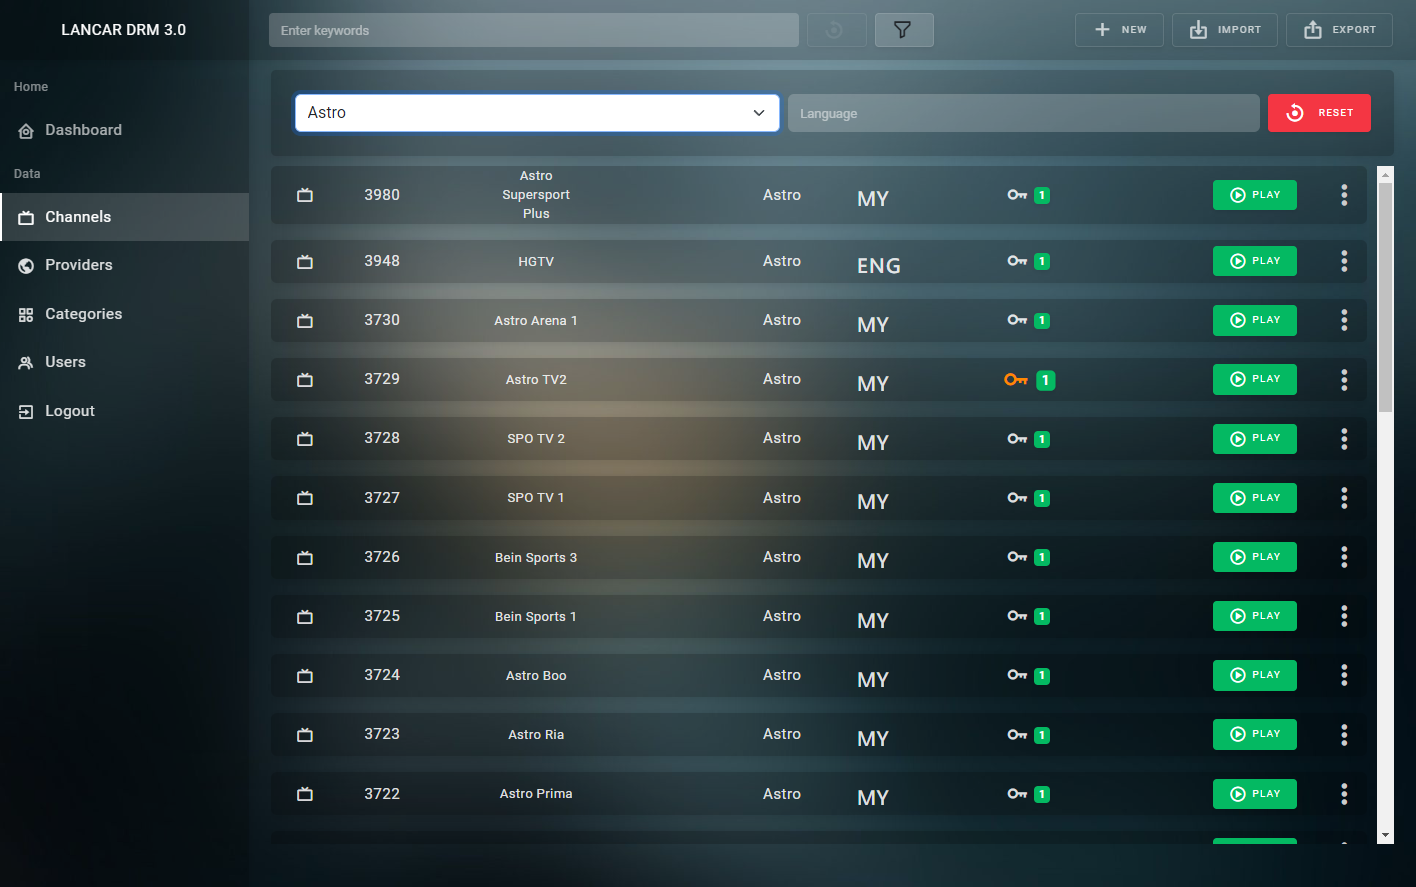
Task: Click the key icon for Astro Arena 1
Action: [1017, 320]
